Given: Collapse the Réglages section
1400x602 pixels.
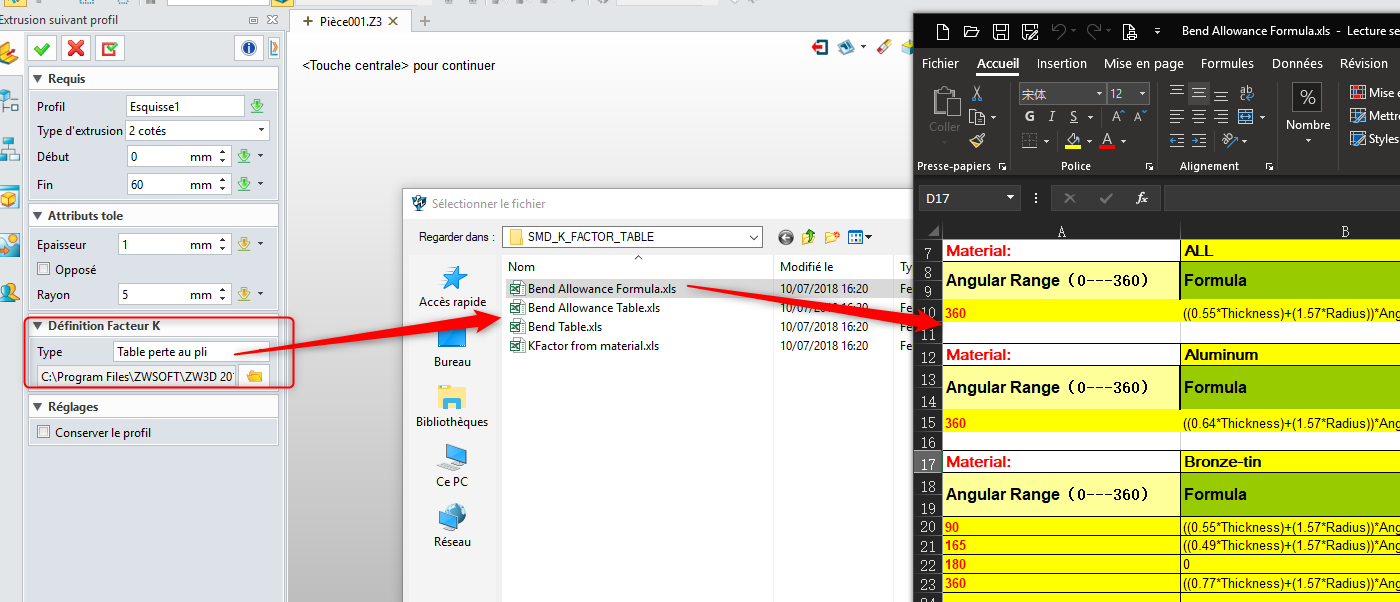Looking at the screenshot, I should pos(38,407).
